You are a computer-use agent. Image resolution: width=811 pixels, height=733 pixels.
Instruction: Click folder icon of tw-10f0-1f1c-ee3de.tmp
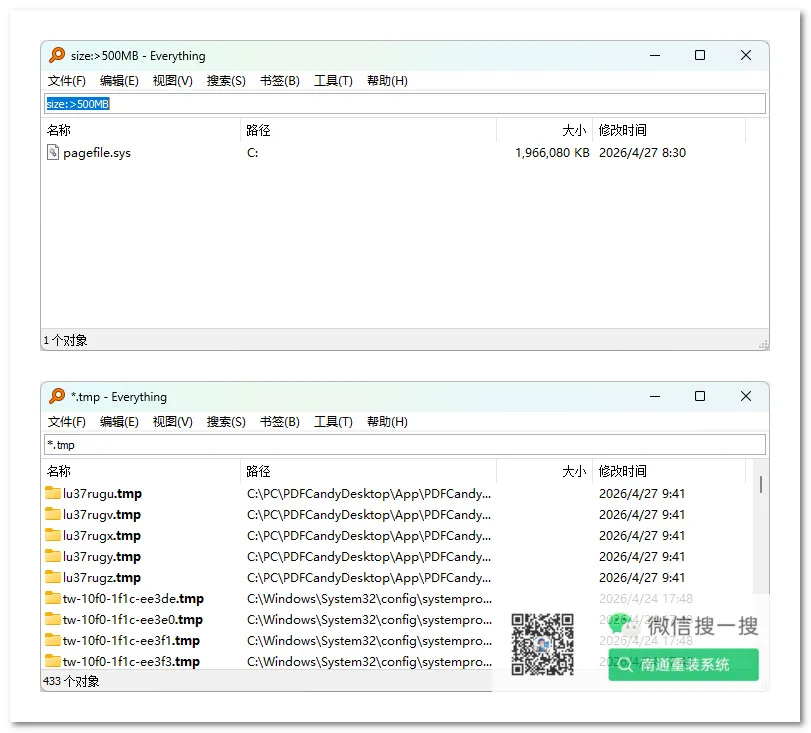53,598
